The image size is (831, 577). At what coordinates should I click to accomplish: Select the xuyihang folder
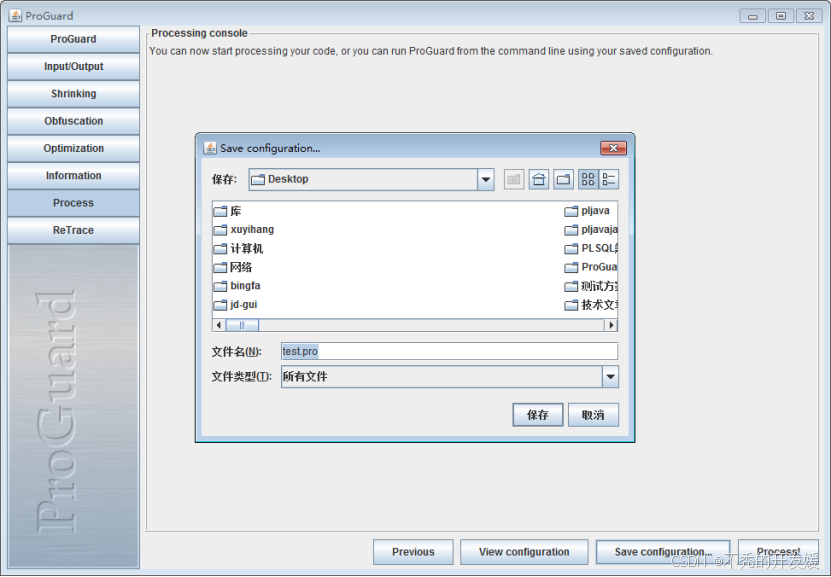244,230
